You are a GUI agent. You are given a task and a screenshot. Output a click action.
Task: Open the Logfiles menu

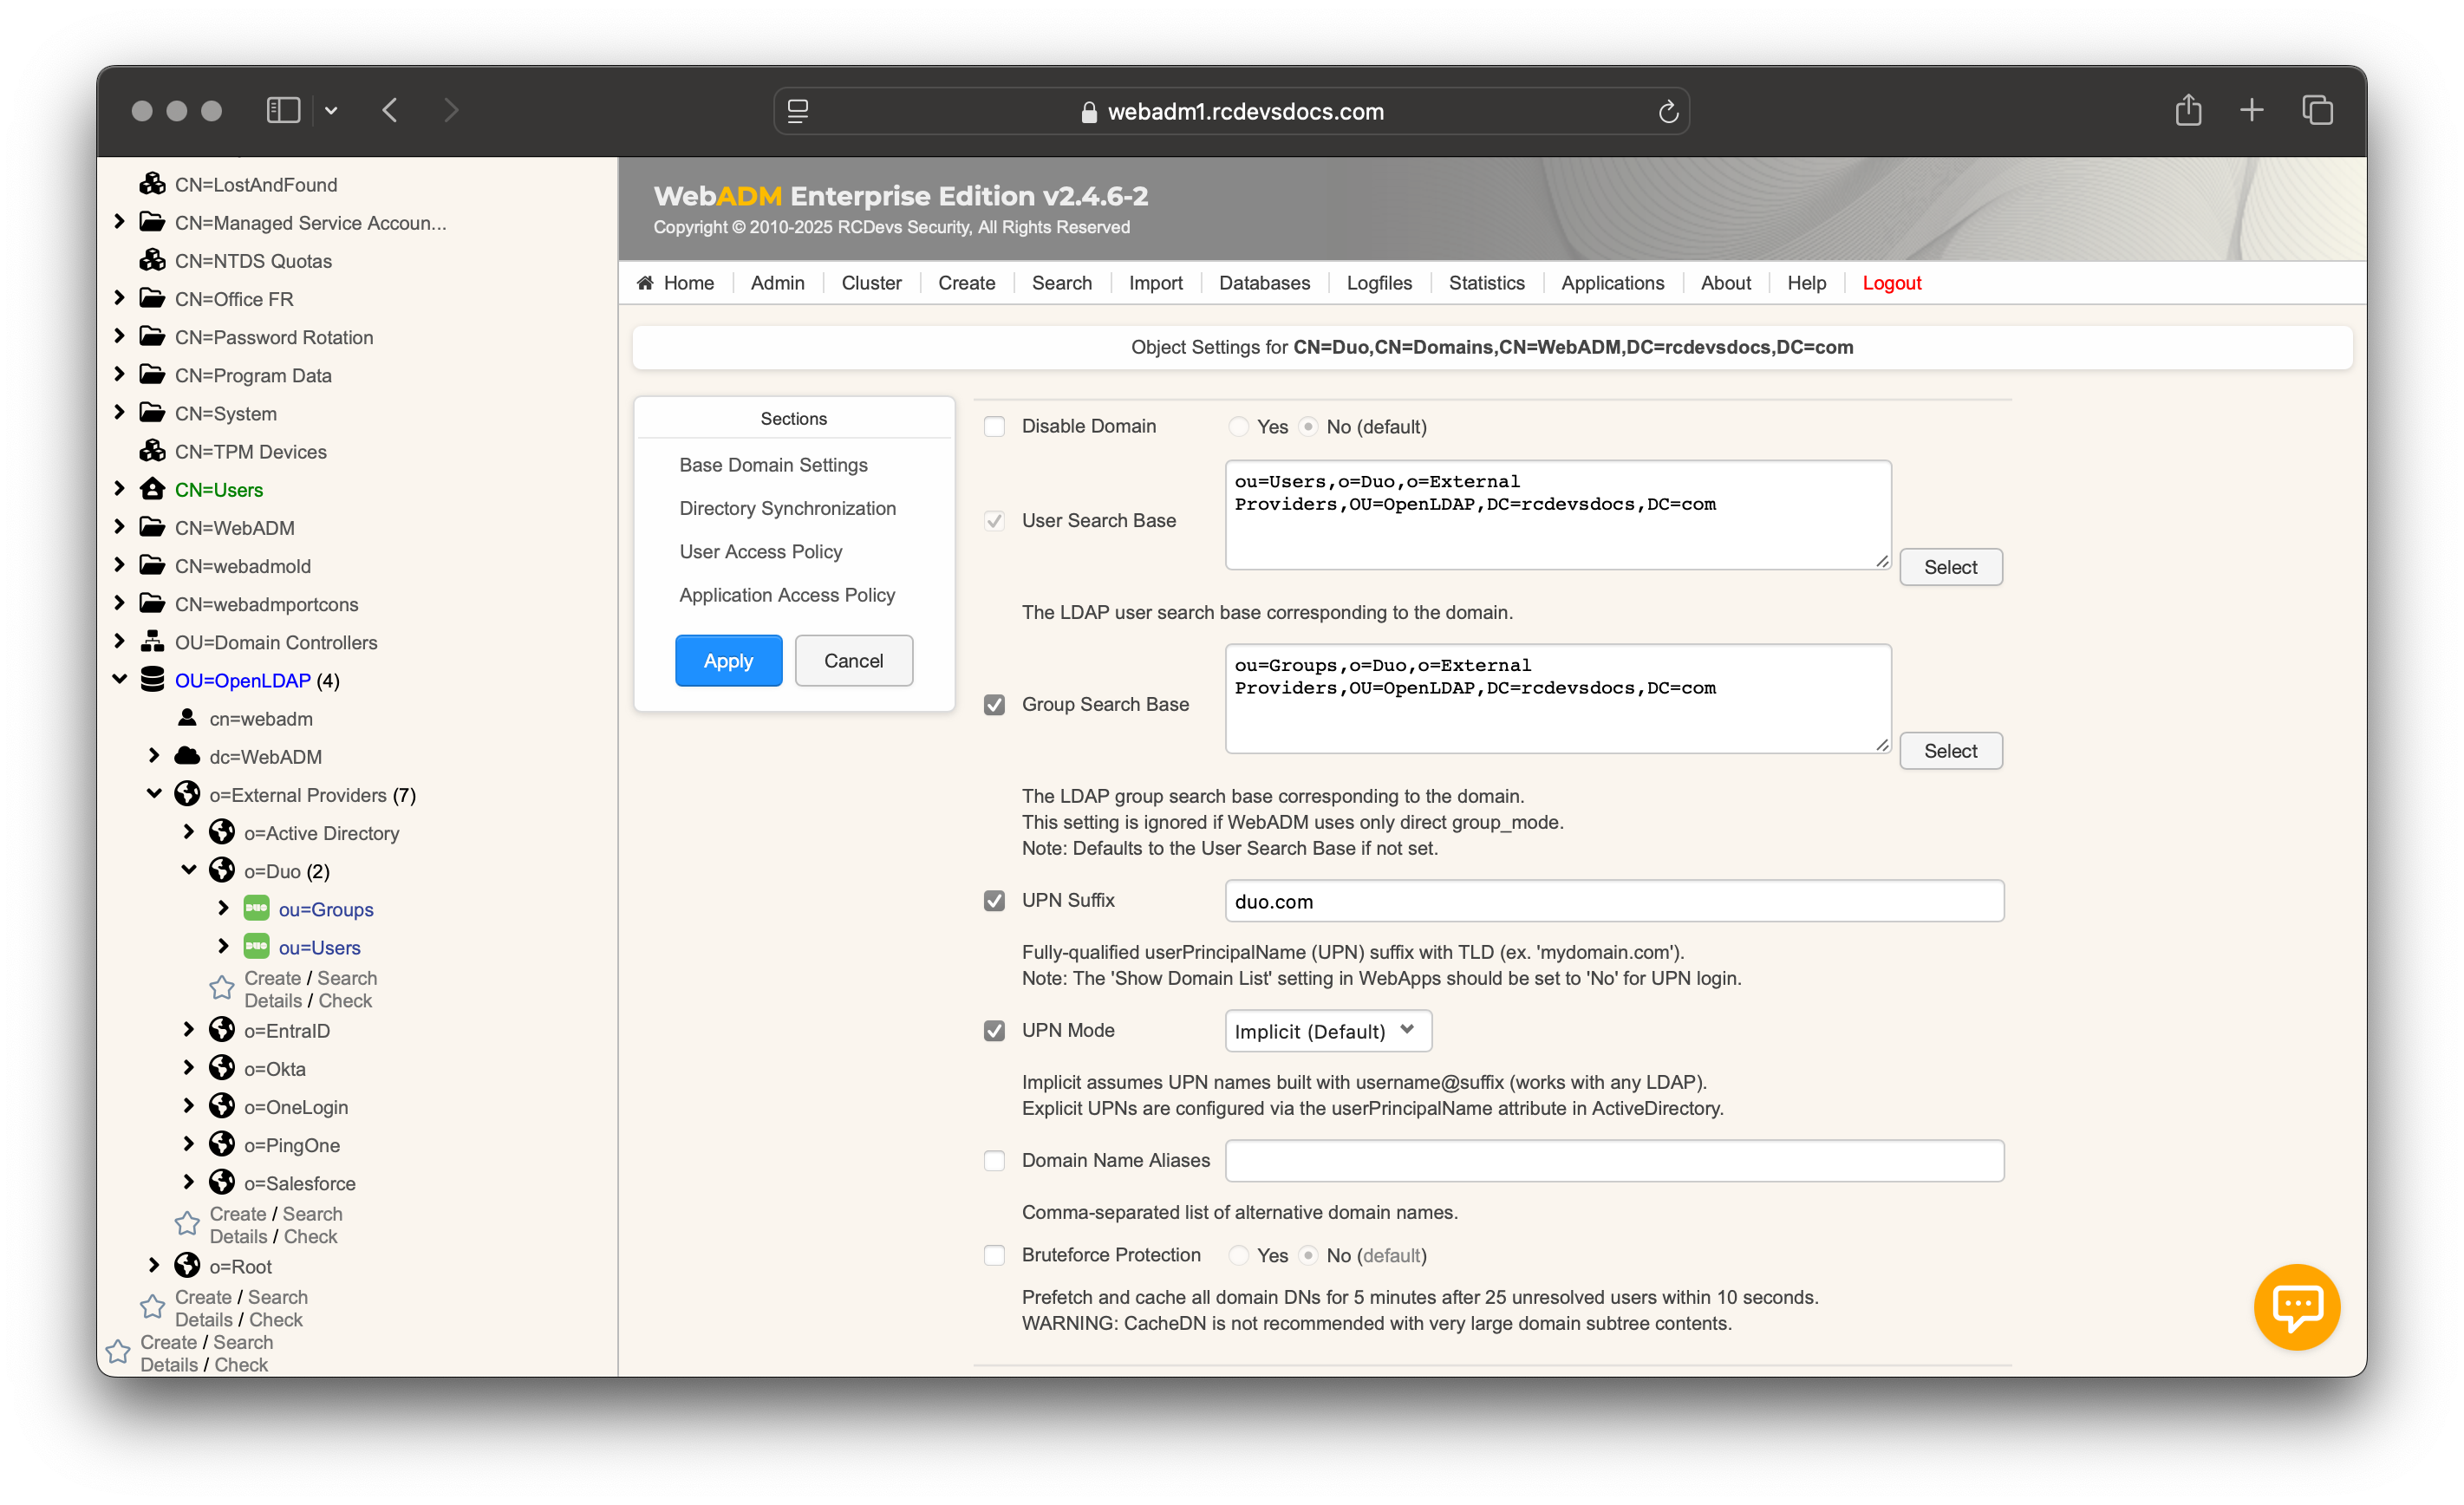click(x=1378, y=283)
